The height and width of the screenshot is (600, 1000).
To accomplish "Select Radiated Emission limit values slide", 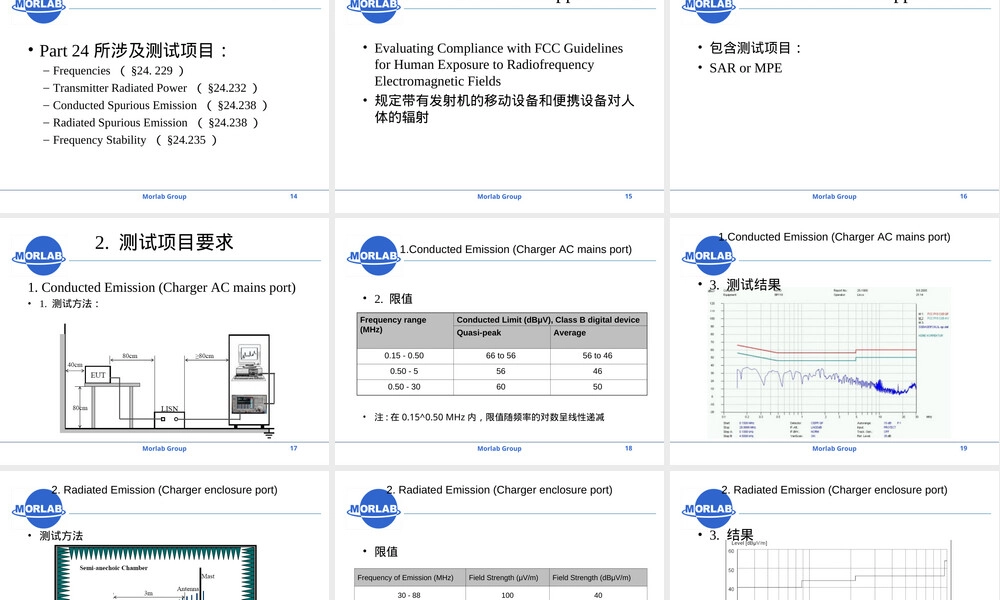I will coord(499,536).
